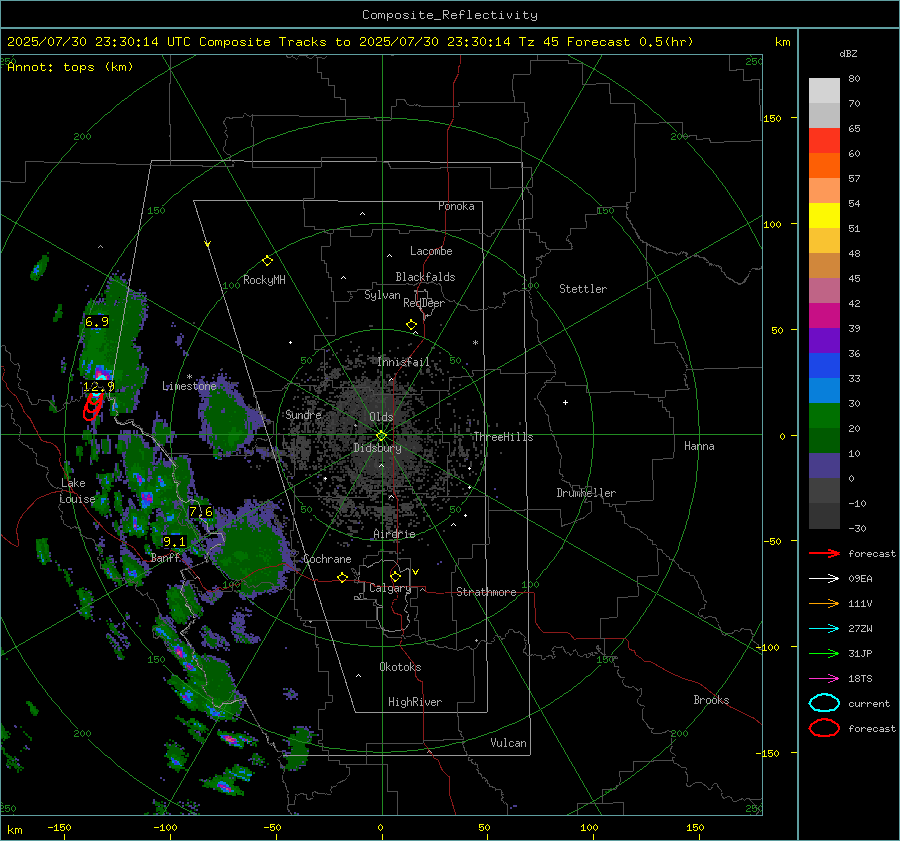
Task: Click the Strathmore city label
Action: click(x=486, y=592)
